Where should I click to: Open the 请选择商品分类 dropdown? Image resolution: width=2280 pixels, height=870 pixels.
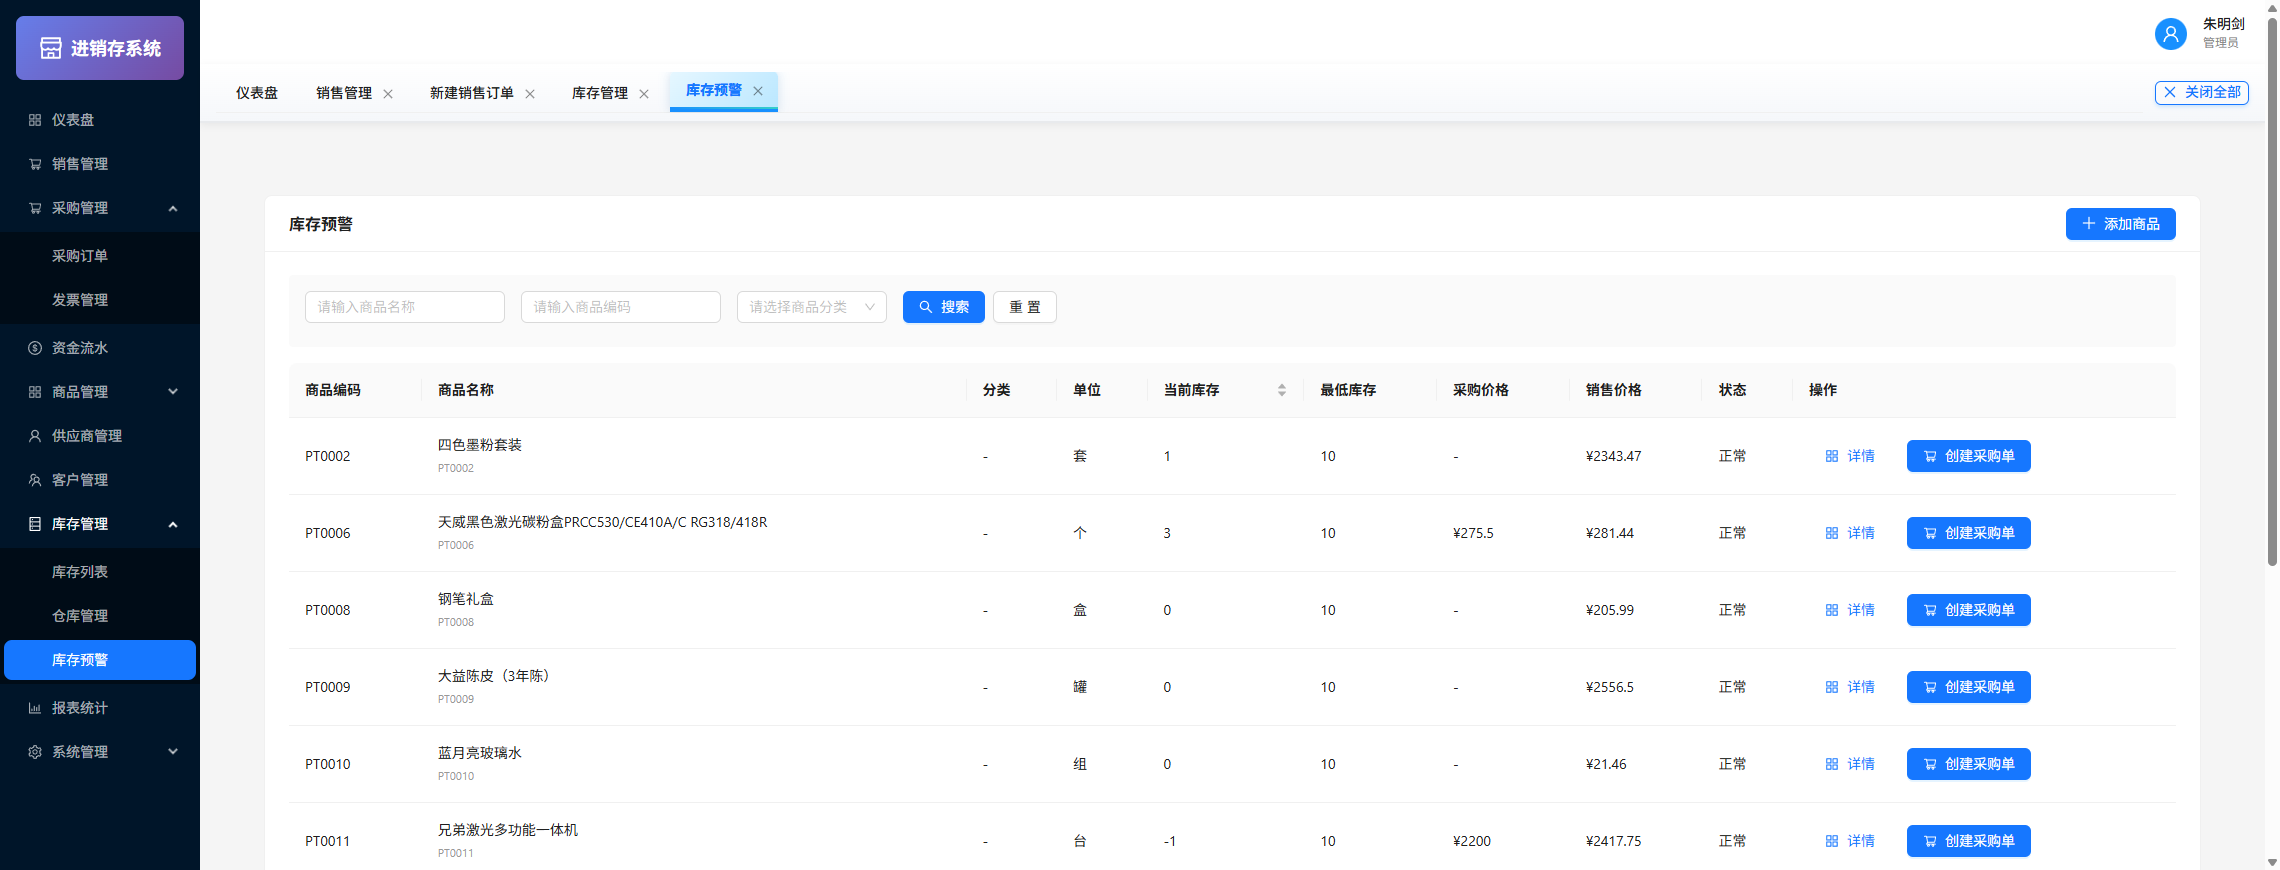(x=812, y=307)
